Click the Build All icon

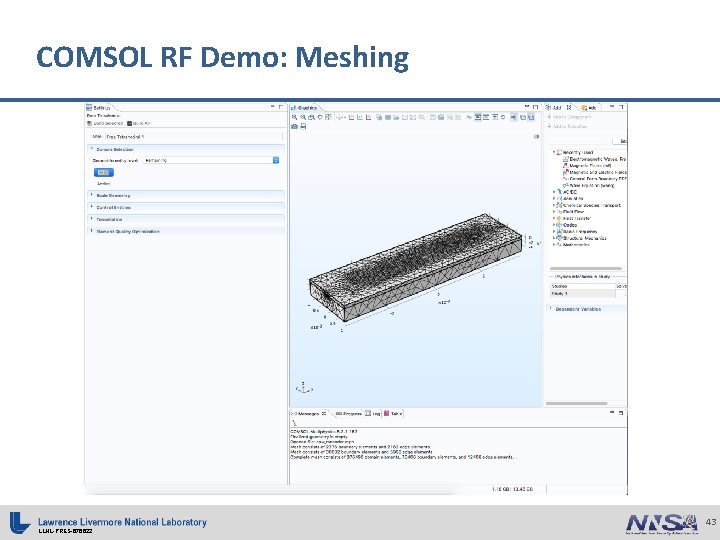129,124
